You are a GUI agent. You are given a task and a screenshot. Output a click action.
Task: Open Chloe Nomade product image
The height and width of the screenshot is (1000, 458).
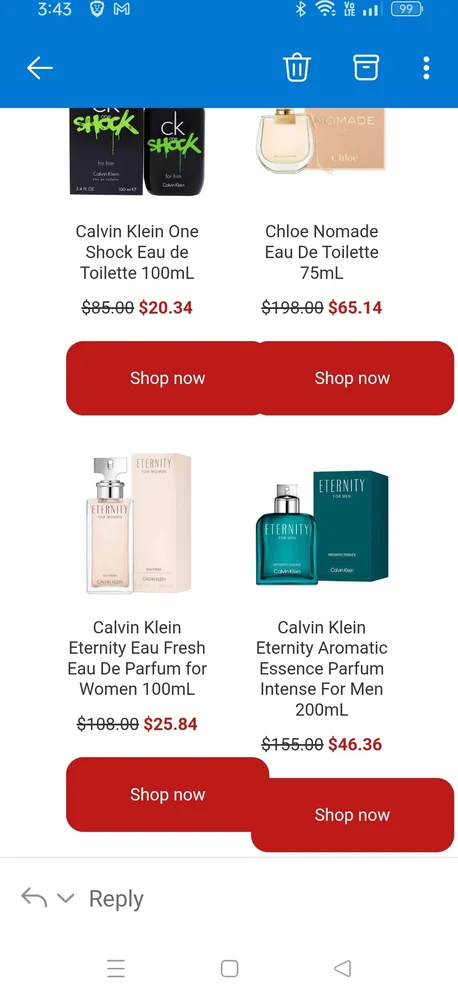coord(321,140)
